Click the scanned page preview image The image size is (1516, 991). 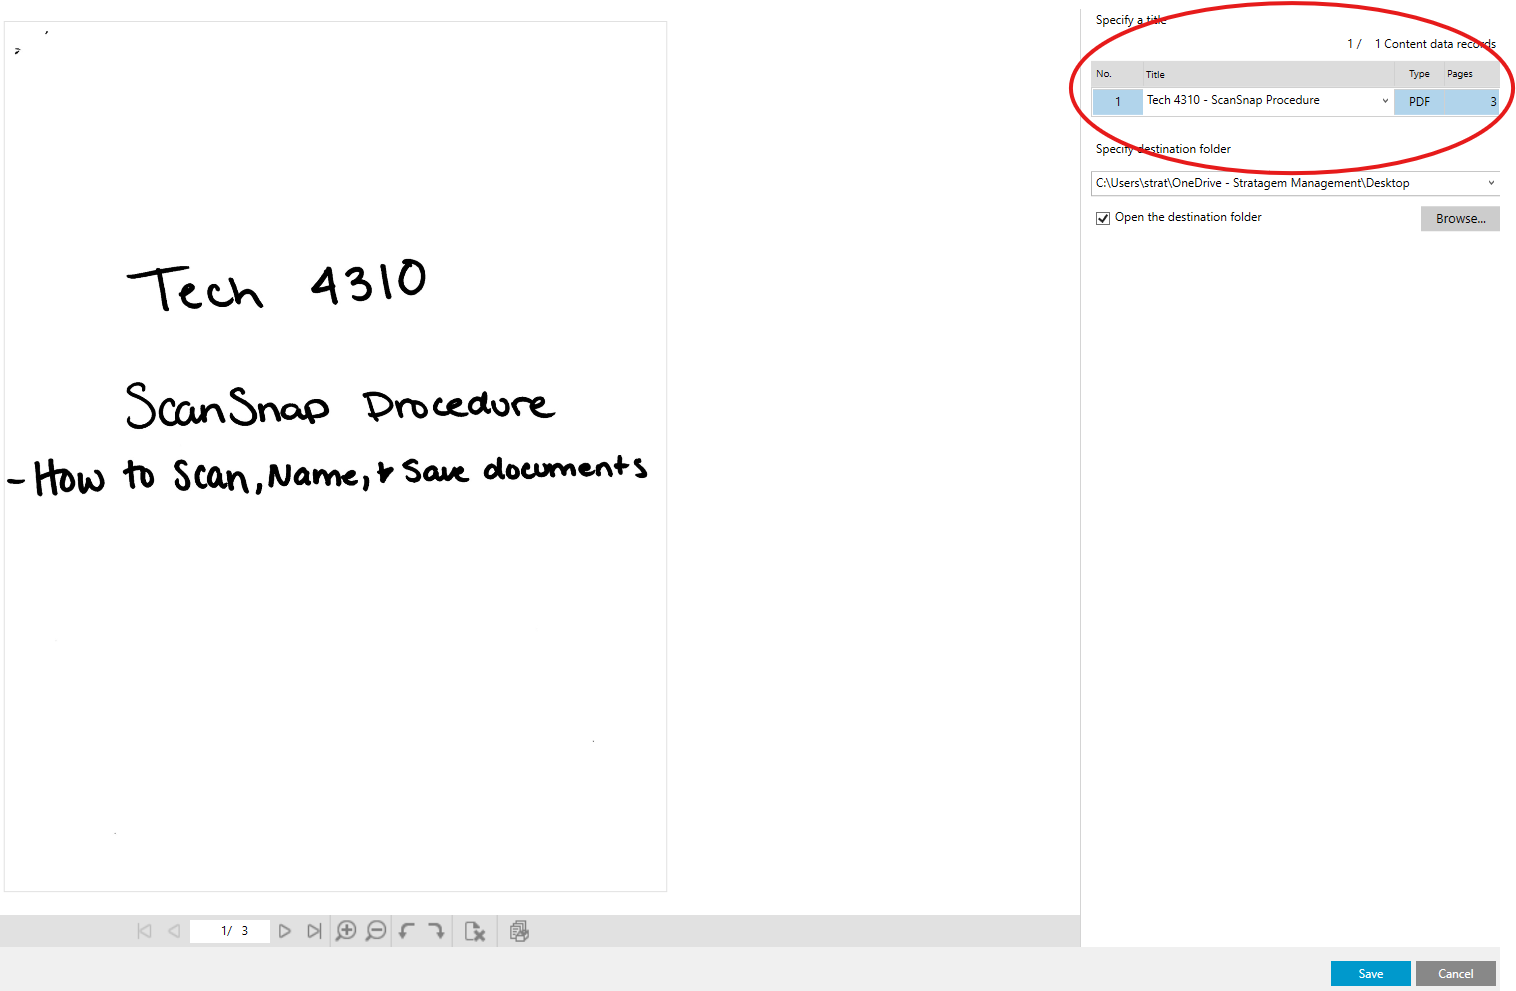335,456
